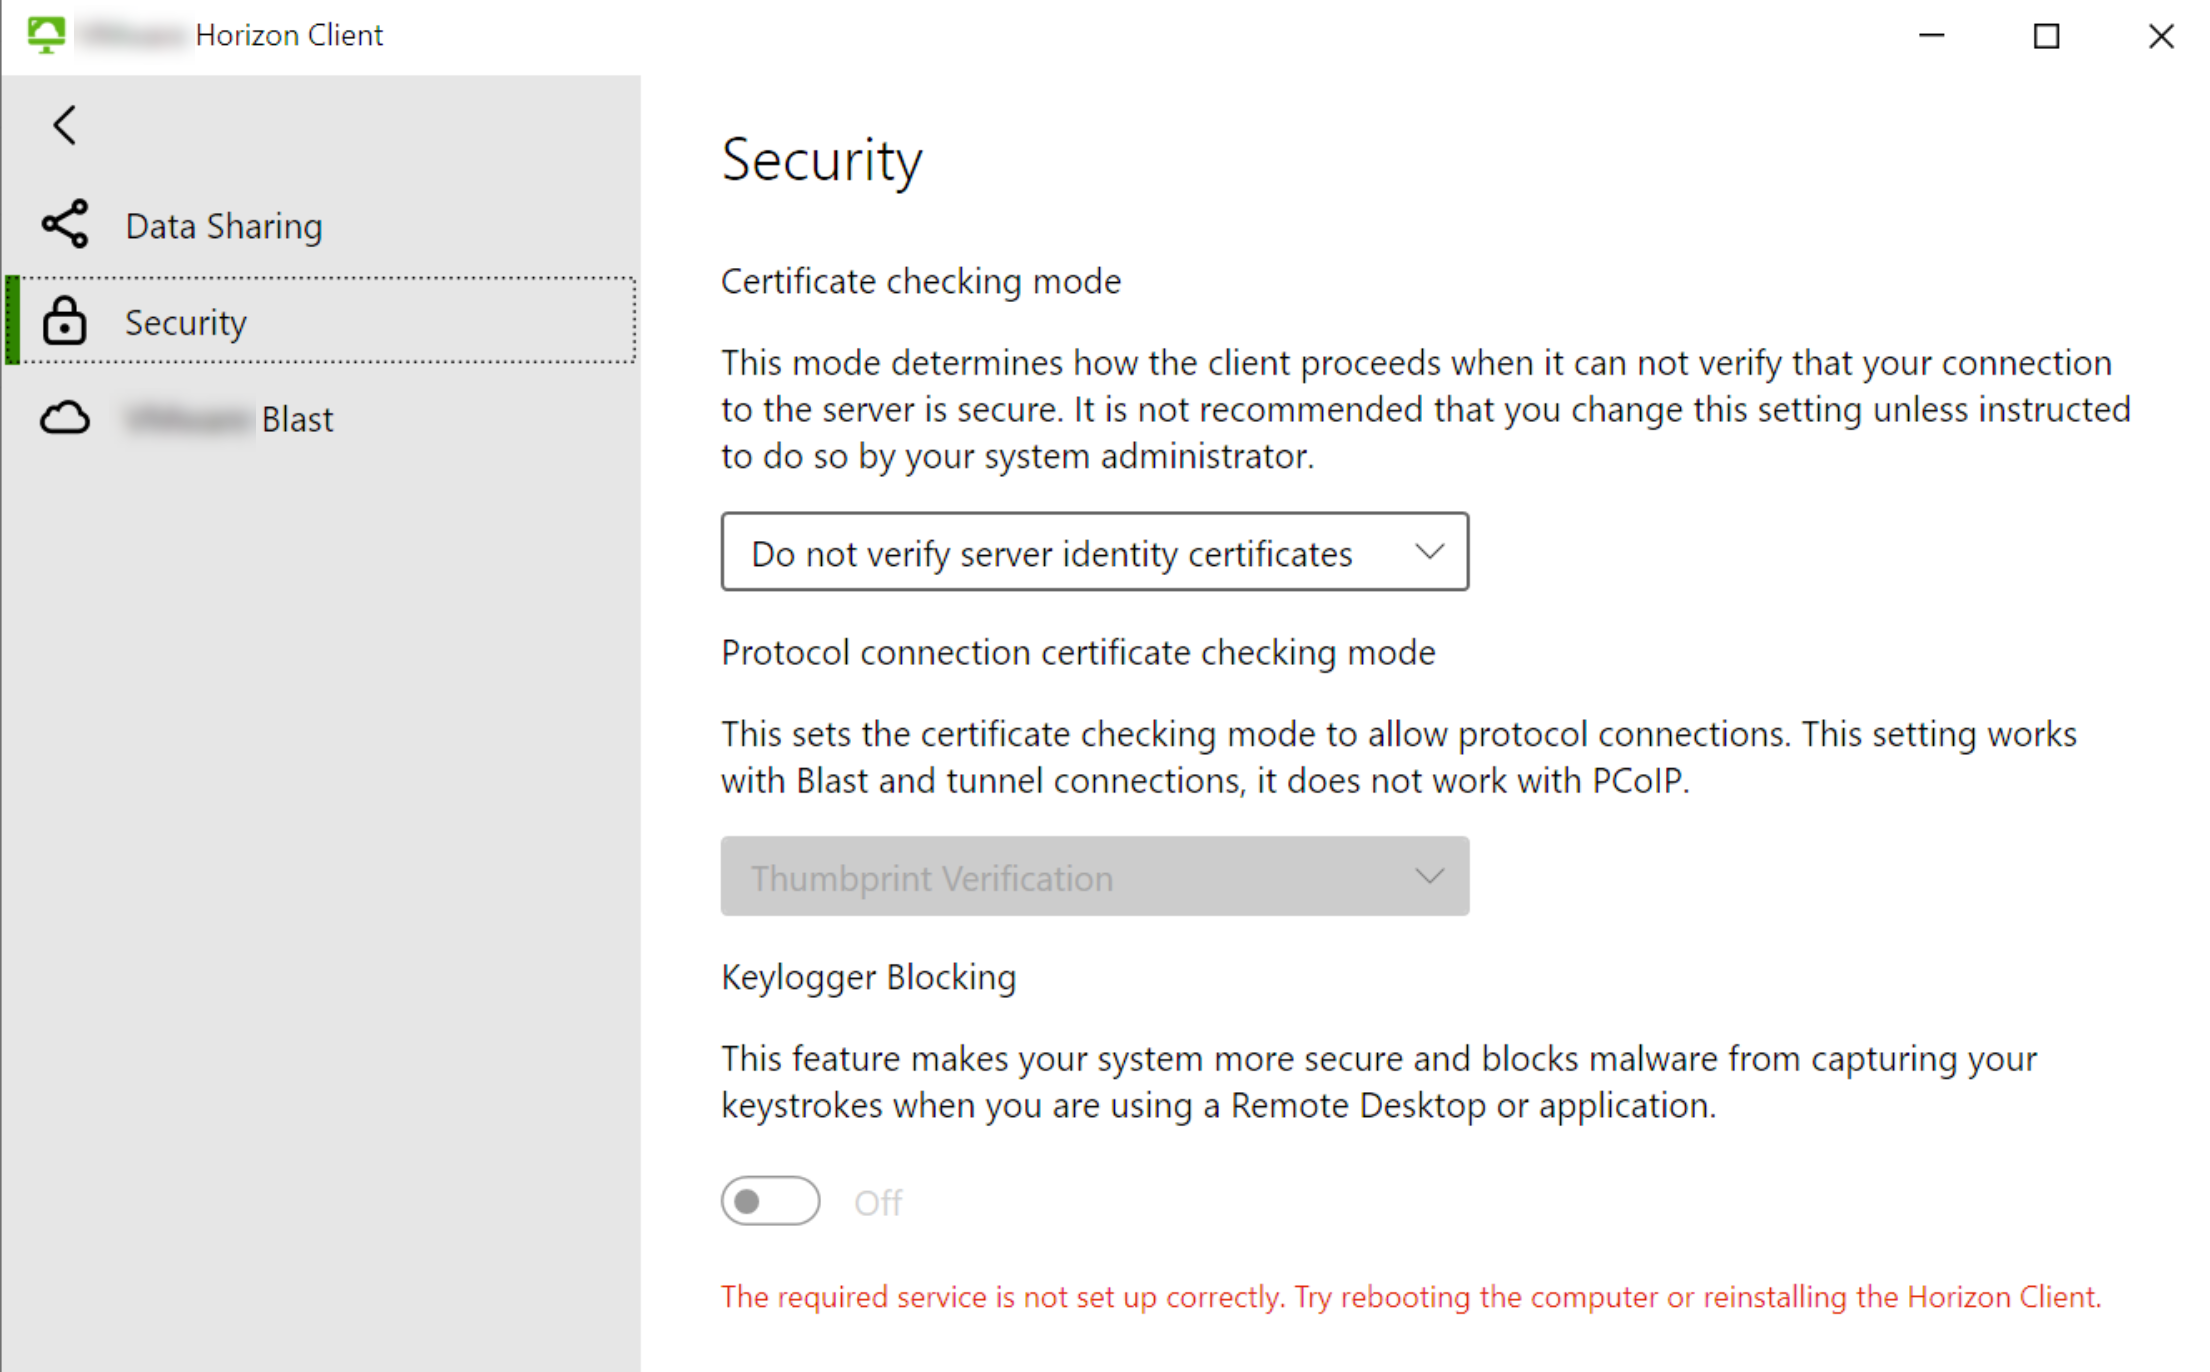Expand chevron of Do not verify dropdown
The width and height of the screenshot is (2210, 1372).
click(1429, 552)
